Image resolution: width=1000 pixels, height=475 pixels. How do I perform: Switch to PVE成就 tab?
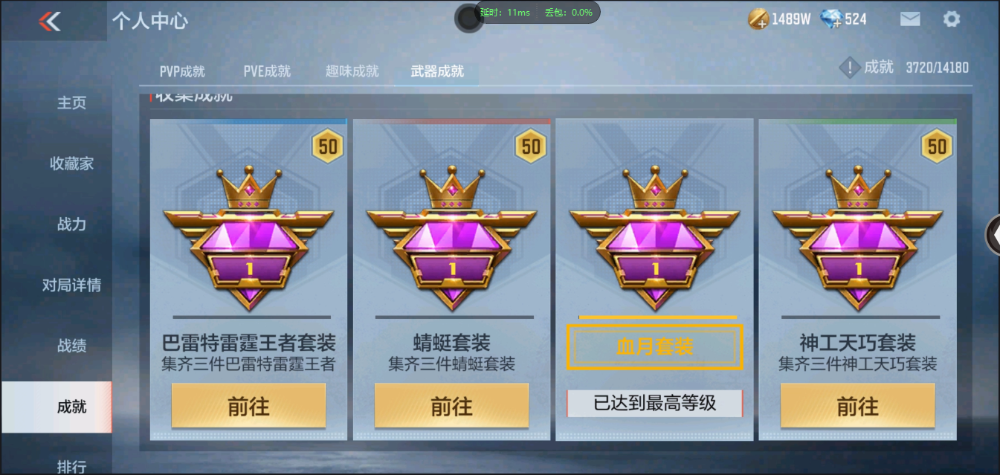click(x=267, y=71)
